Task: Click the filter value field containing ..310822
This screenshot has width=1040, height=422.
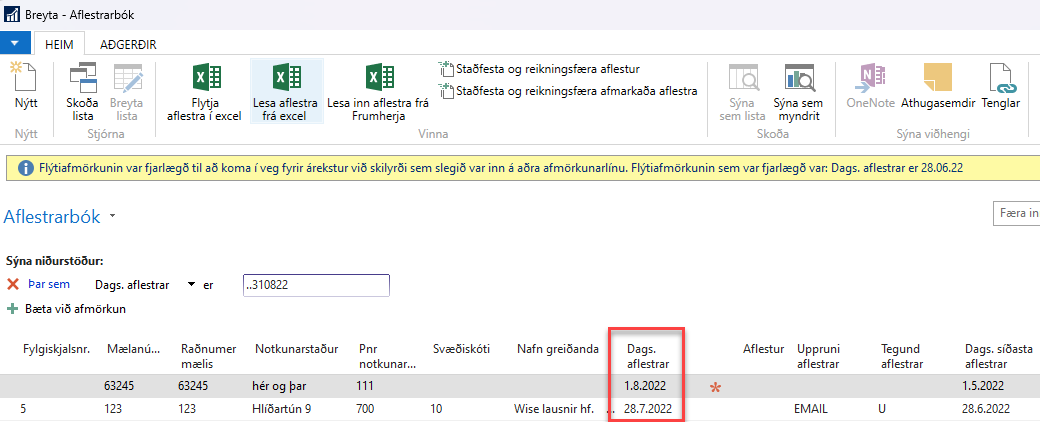Action: pyautogui.click(x=315, y=285)
